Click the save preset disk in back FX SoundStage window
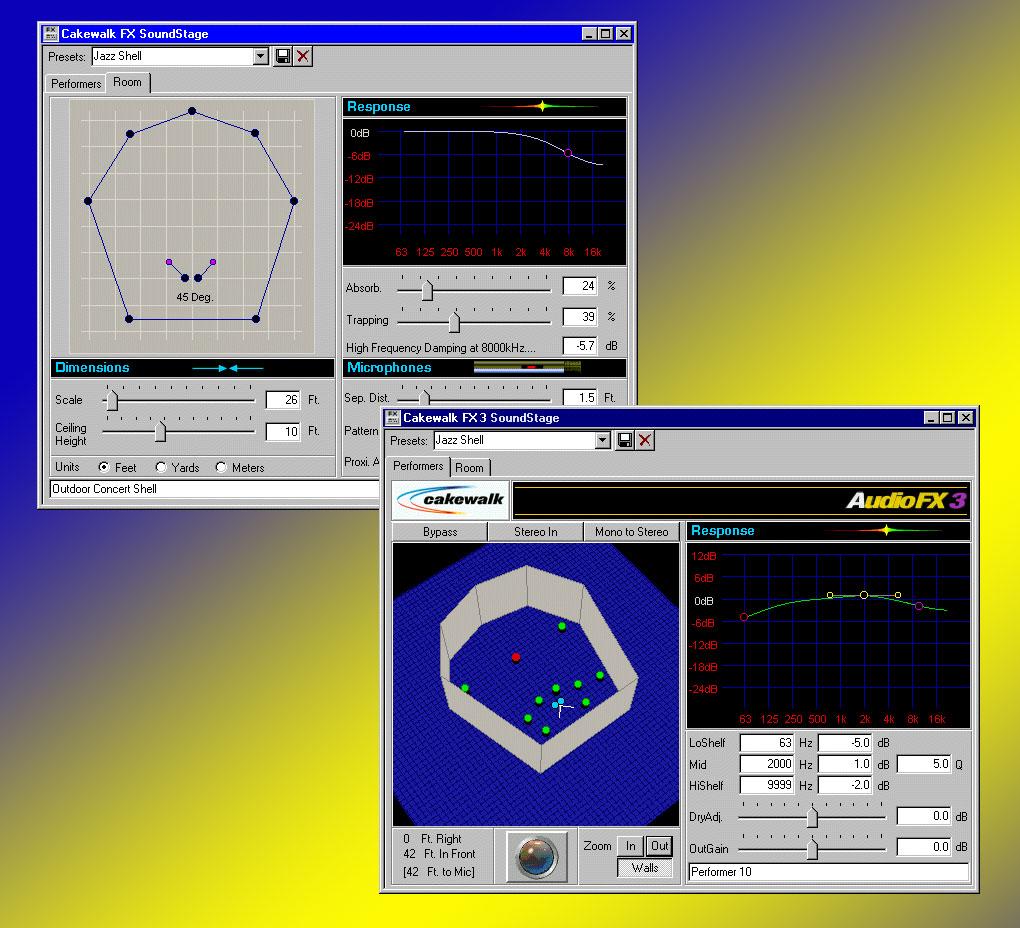Viewport: 1020px width, 928px height. pyautogui.click(x=283, y=57)
